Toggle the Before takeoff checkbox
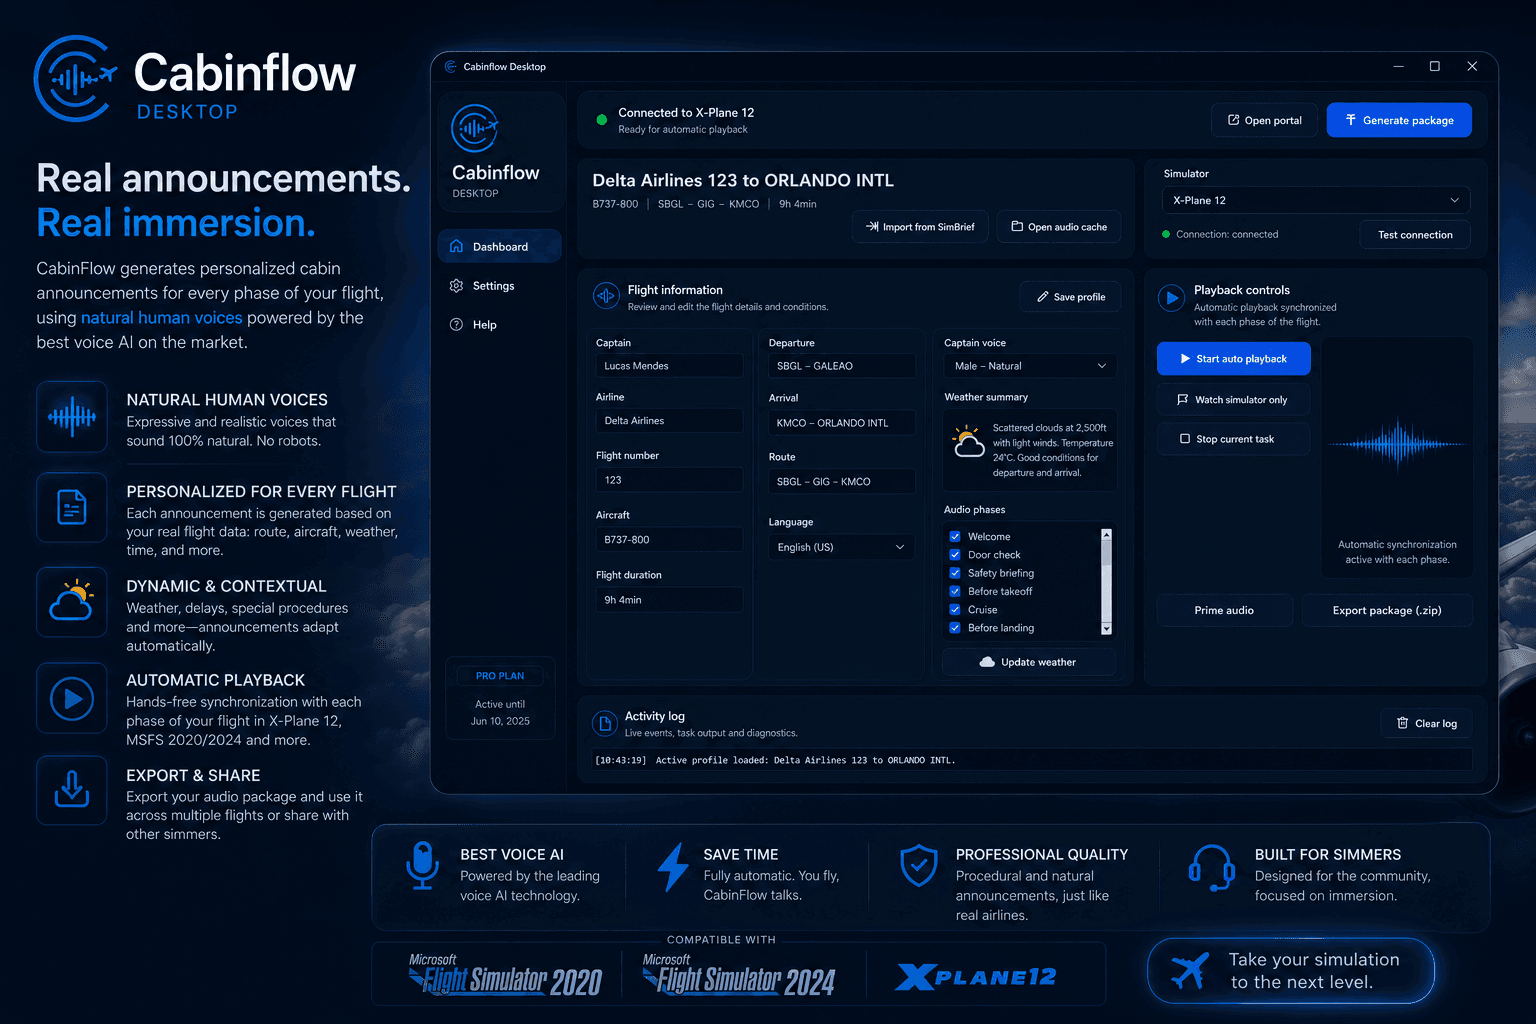Image resolution: width=1536 pixels, height=1024 pixels. [955, 591]
